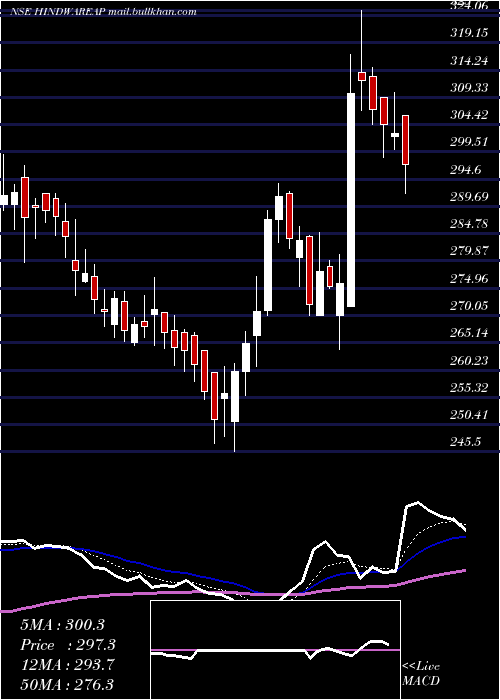Click the tallest white candle near 309

[x=351, y=200]
